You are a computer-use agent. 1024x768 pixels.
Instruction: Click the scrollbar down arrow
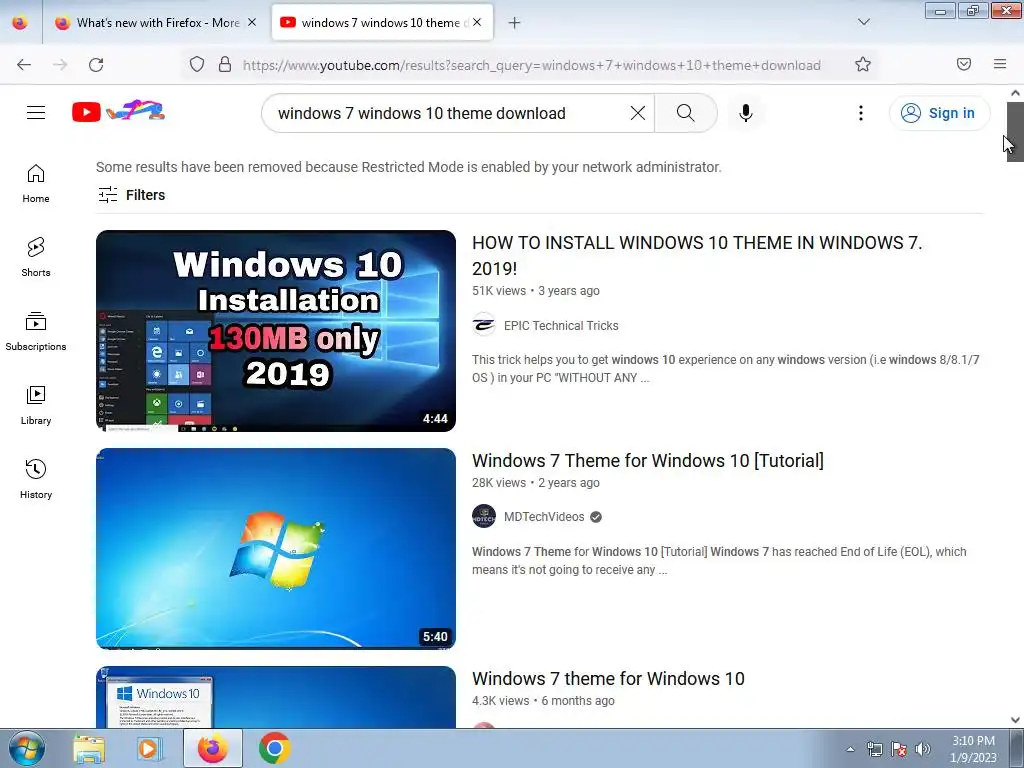(x=1015, y=720)
